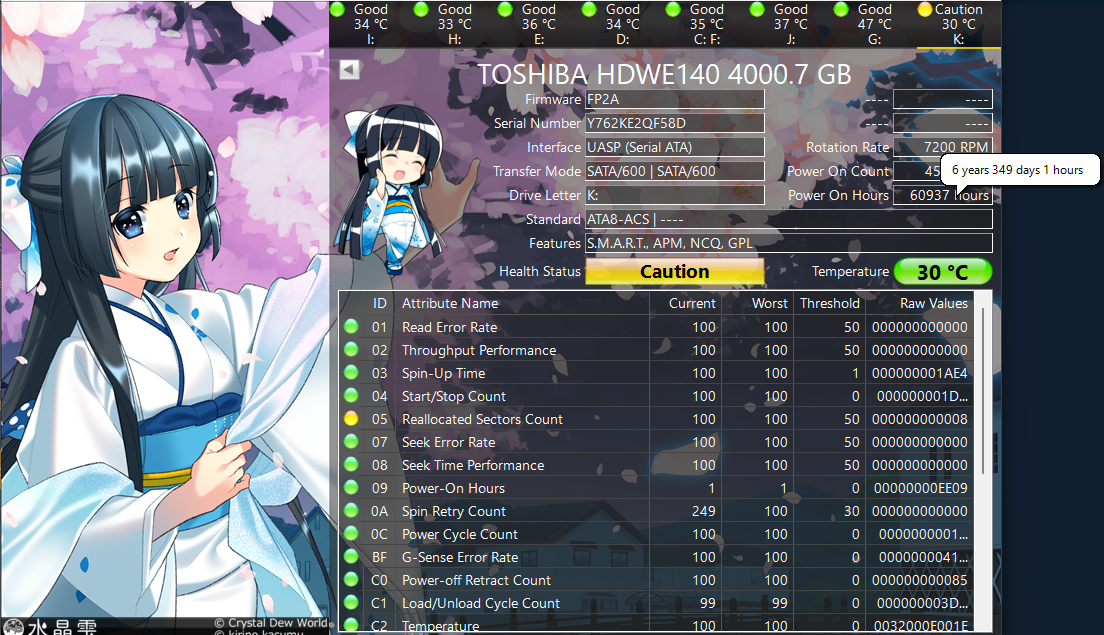This screenshot has width=1104, height=635.
Task: Click the Threshold column header
Action: (829, 303)
